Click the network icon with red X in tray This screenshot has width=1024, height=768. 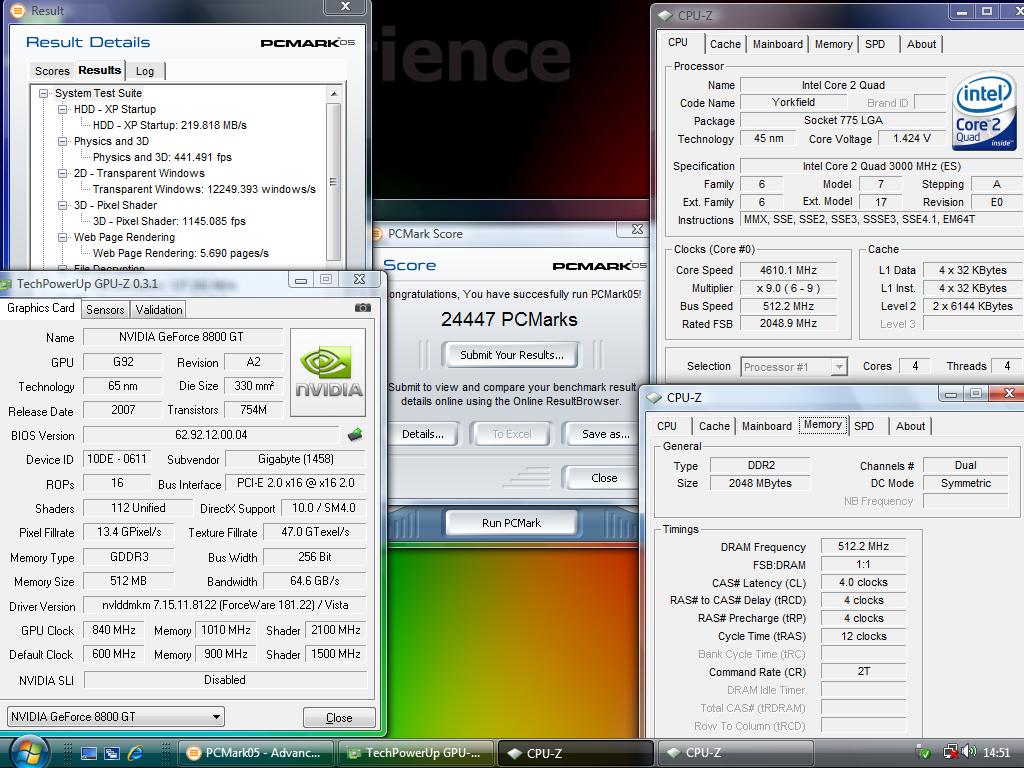pyautogui.click(x=952, y=752)
